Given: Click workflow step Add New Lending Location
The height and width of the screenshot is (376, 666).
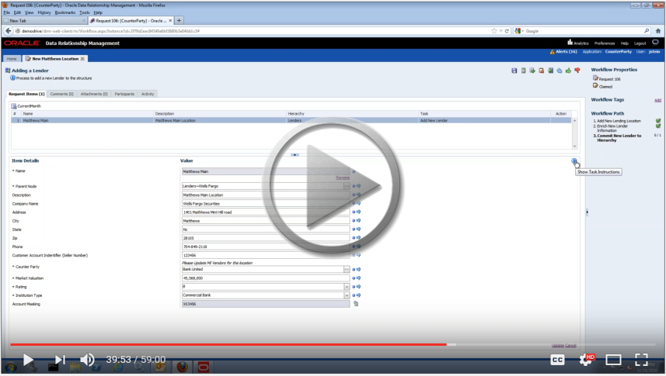Looking at the screenshot, I should (x=618, y=121).
